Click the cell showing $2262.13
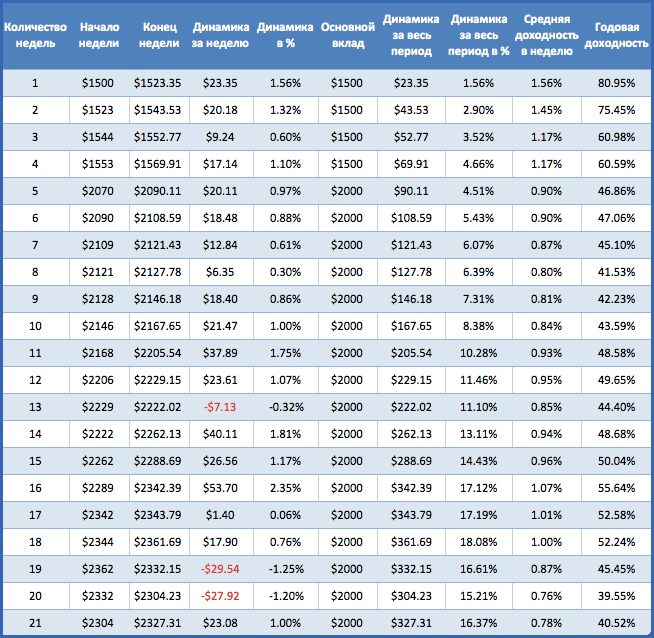This screenshot has height=638, width=654. 158,434
